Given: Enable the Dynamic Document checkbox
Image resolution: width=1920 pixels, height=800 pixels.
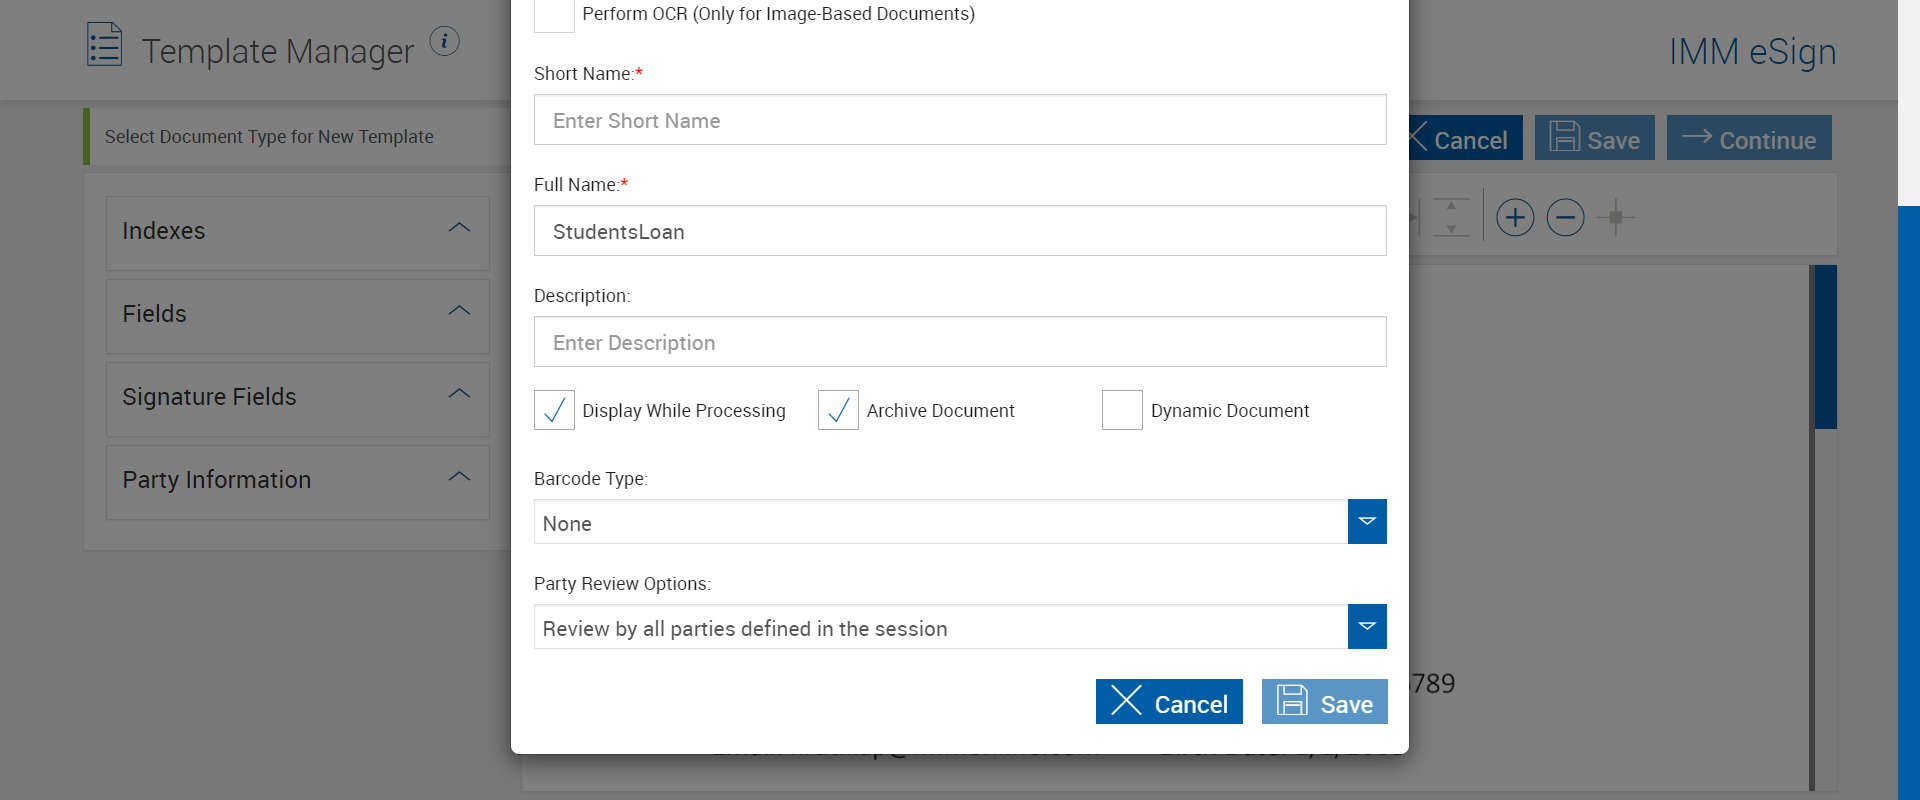Looking at the screenshot, I should (1122, 410).
